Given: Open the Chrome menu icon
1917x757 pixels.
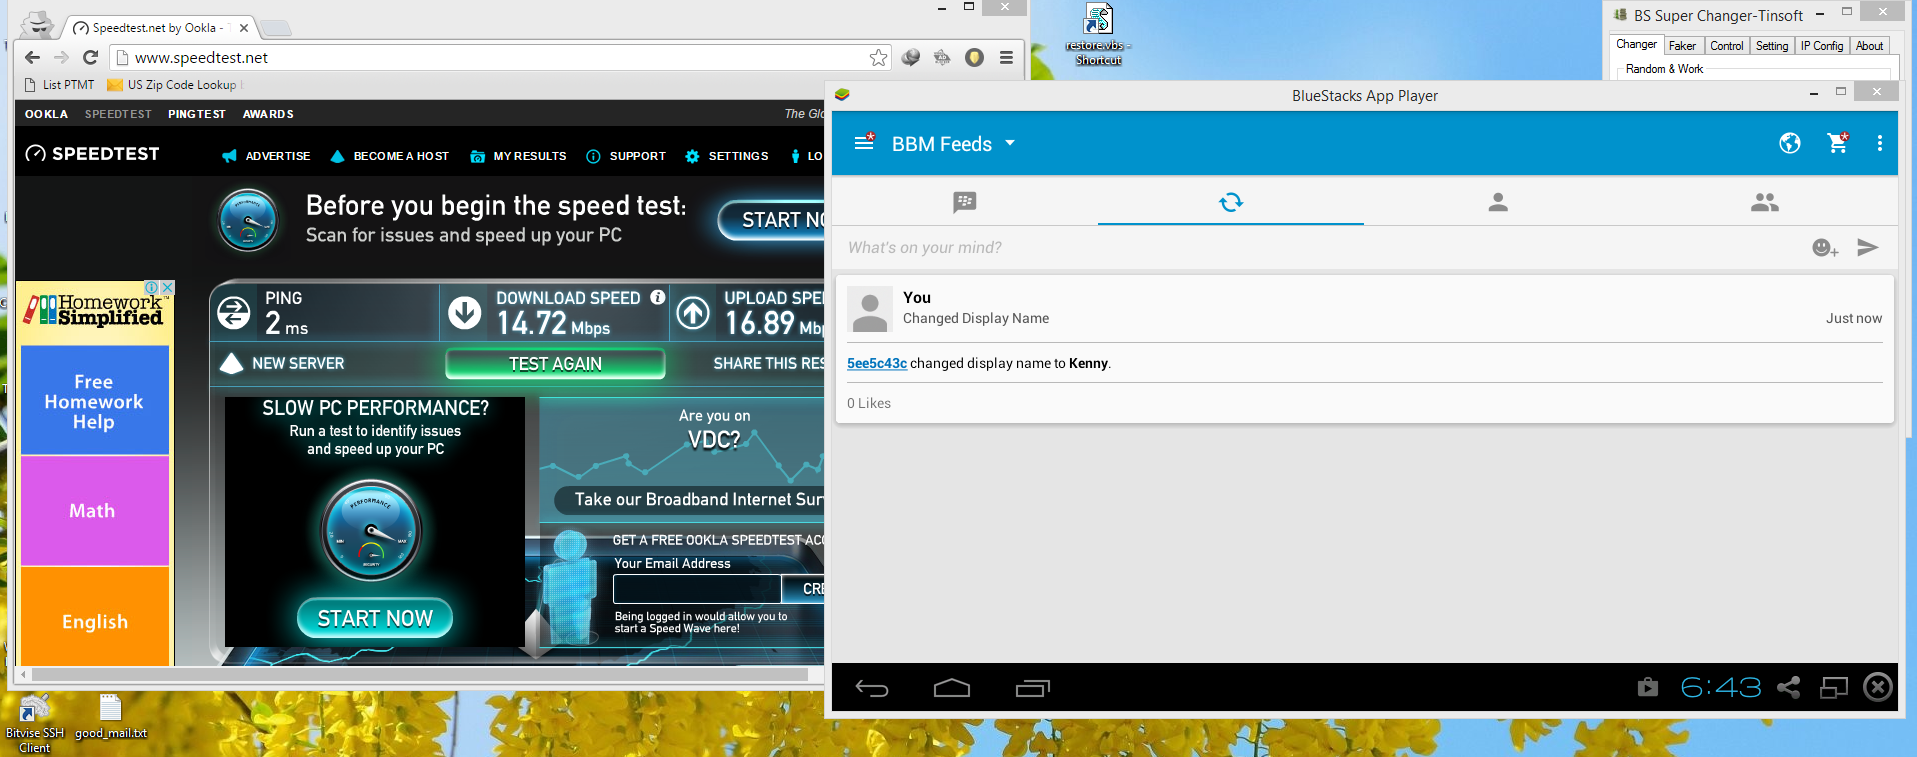Looking at the screenshot, I should click(x=1006, y=58).
